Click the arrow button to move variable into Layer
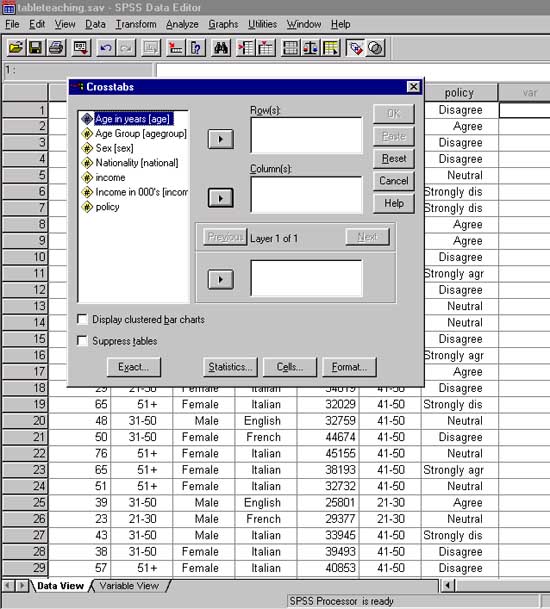 click(x=221, y=279)
